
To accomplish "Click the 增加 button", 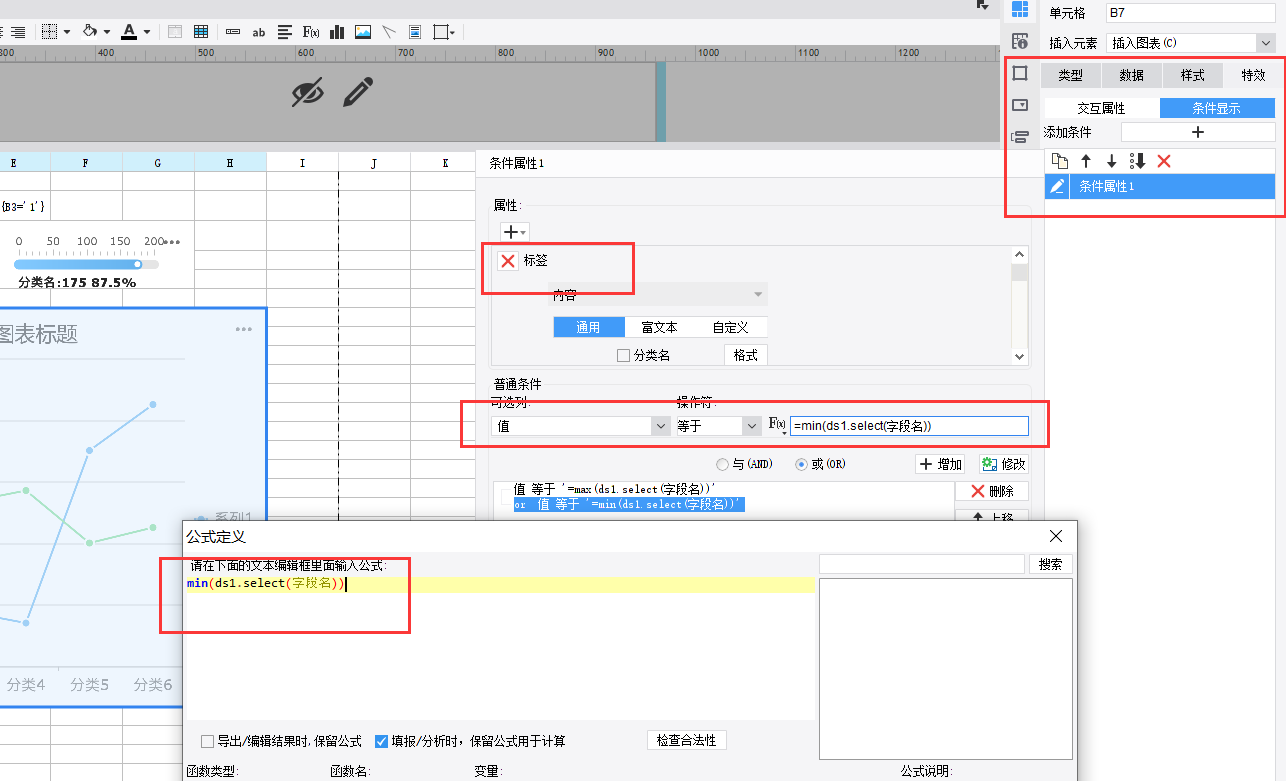I will 942,464.
